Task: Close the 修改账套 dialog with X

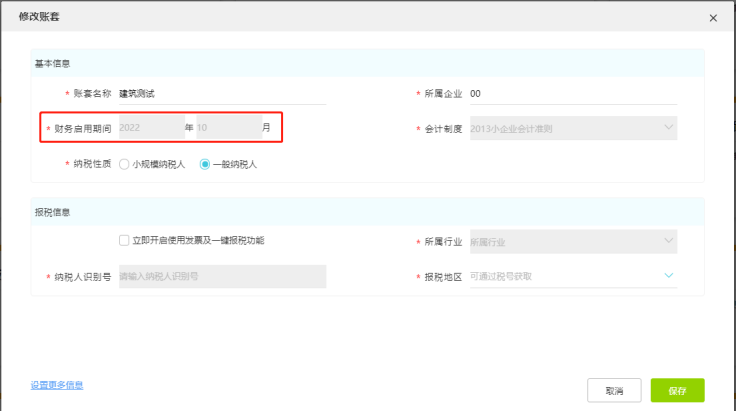Action: coord(713,18)
